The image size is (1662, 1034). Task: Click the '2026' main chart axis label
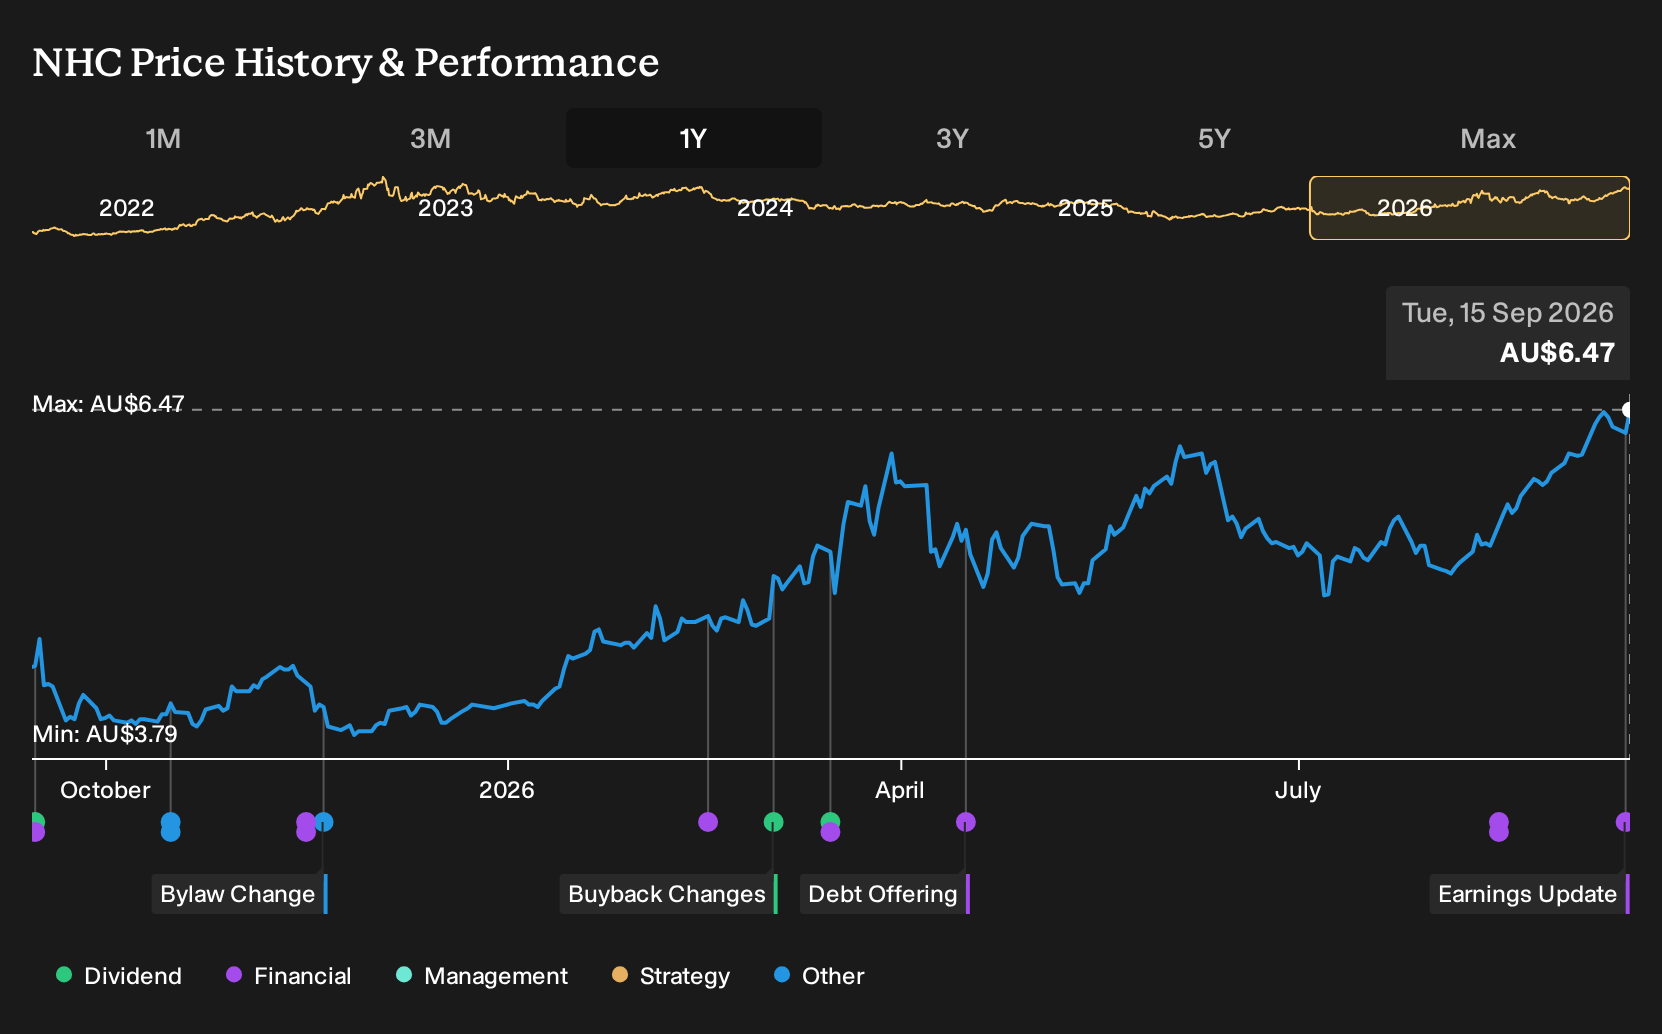point(507,790)
